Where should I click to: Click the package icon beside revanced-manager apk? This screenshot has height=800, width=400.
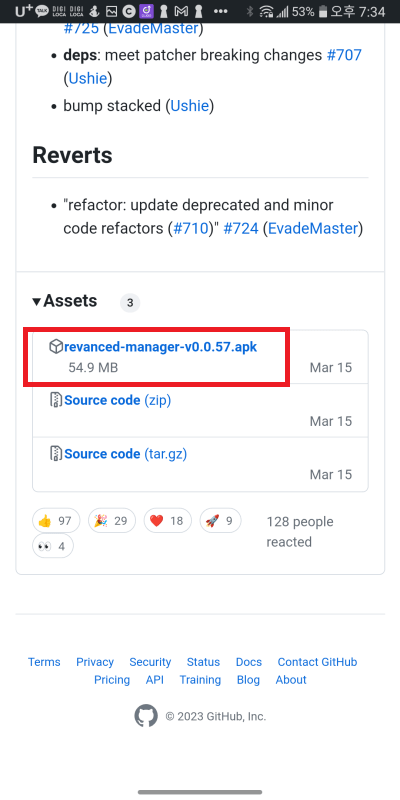click(x=56, y=347)
